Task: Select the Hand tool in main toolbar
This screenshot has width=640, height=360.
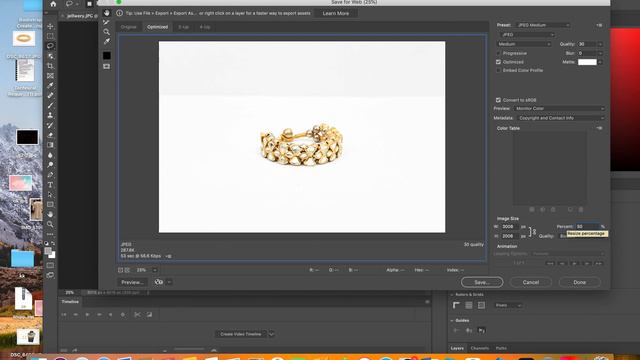Action: pos(50,214)
